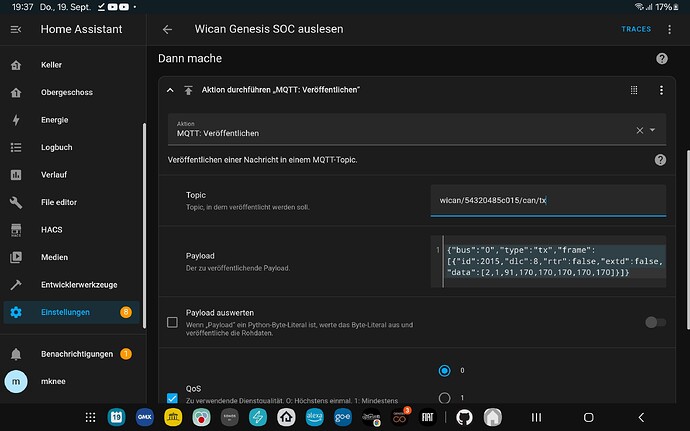Open Entwicklerwerkzeuge from the sidebar
The height and width of the screenshot is (431, 690).
tap(71, 285)
